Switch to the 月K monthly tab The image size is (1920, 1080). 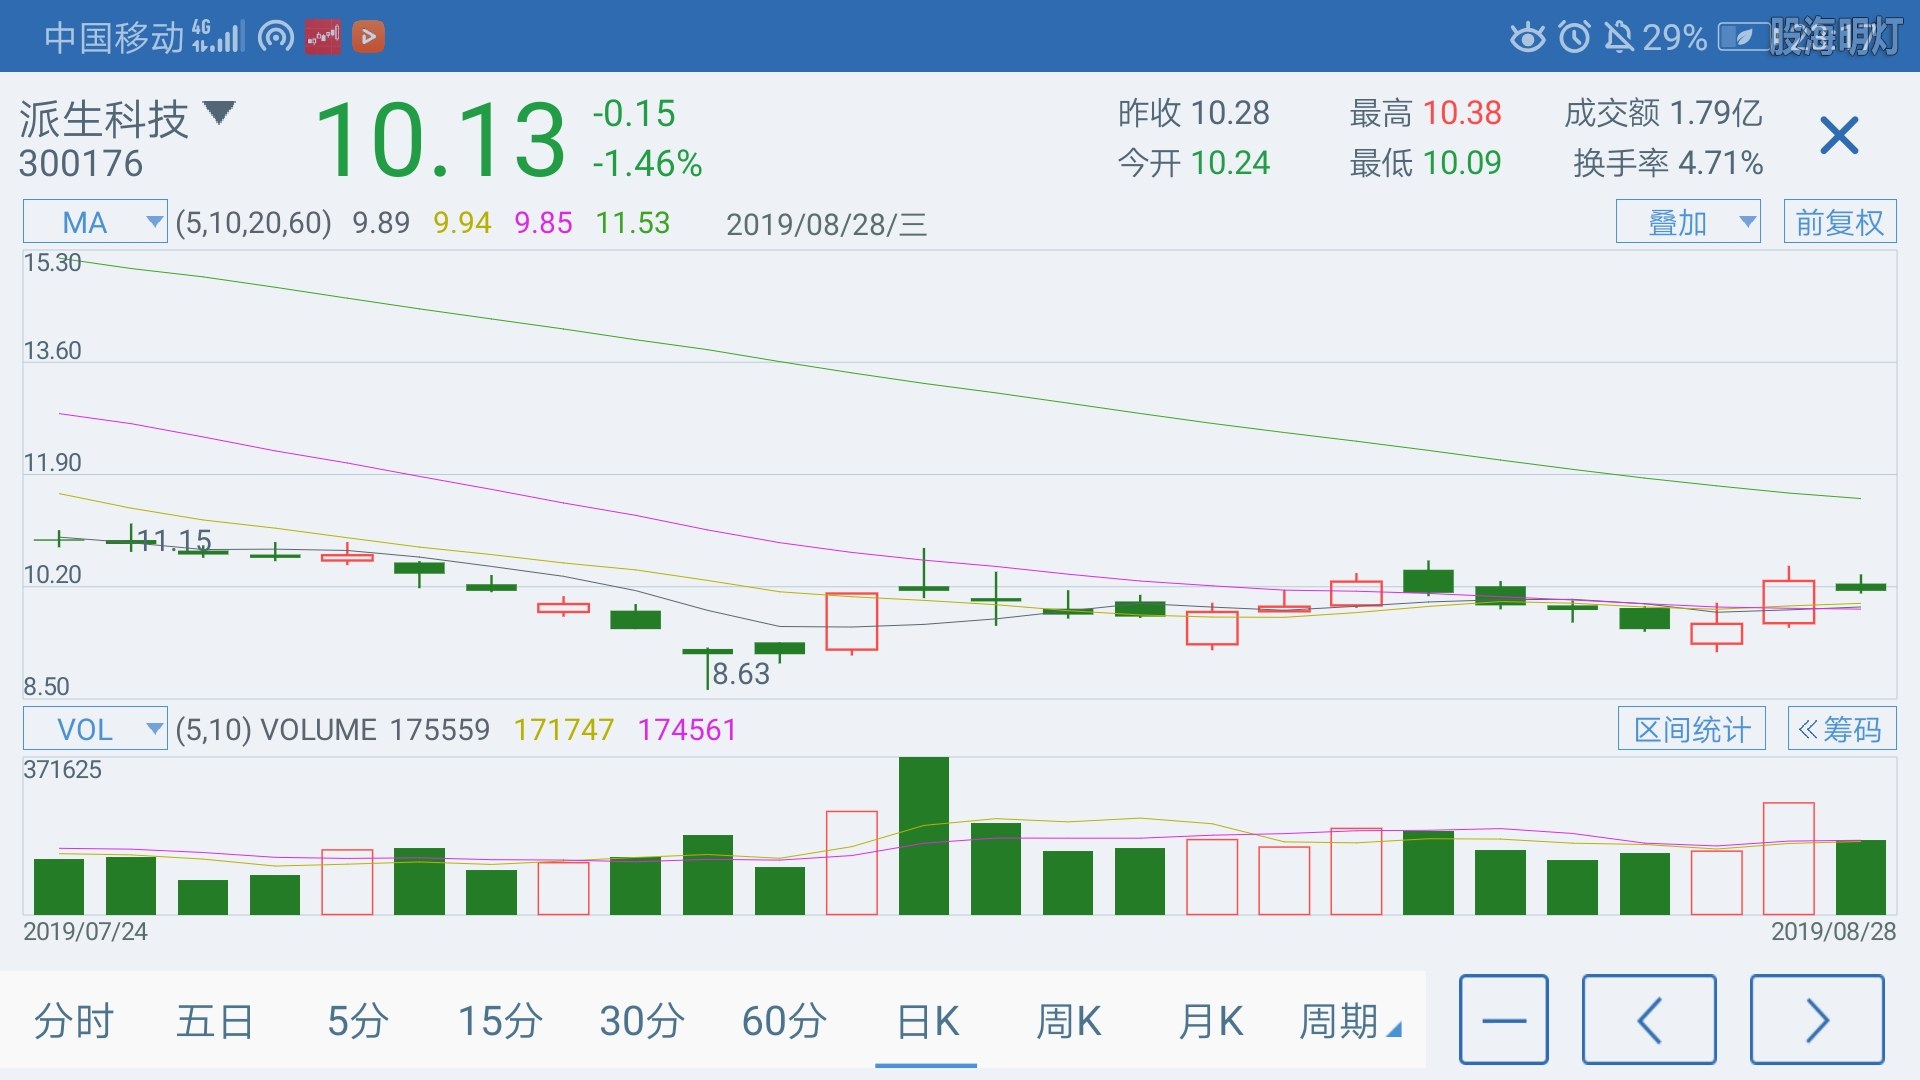pyautogui.click(x=1210, y=1022)
